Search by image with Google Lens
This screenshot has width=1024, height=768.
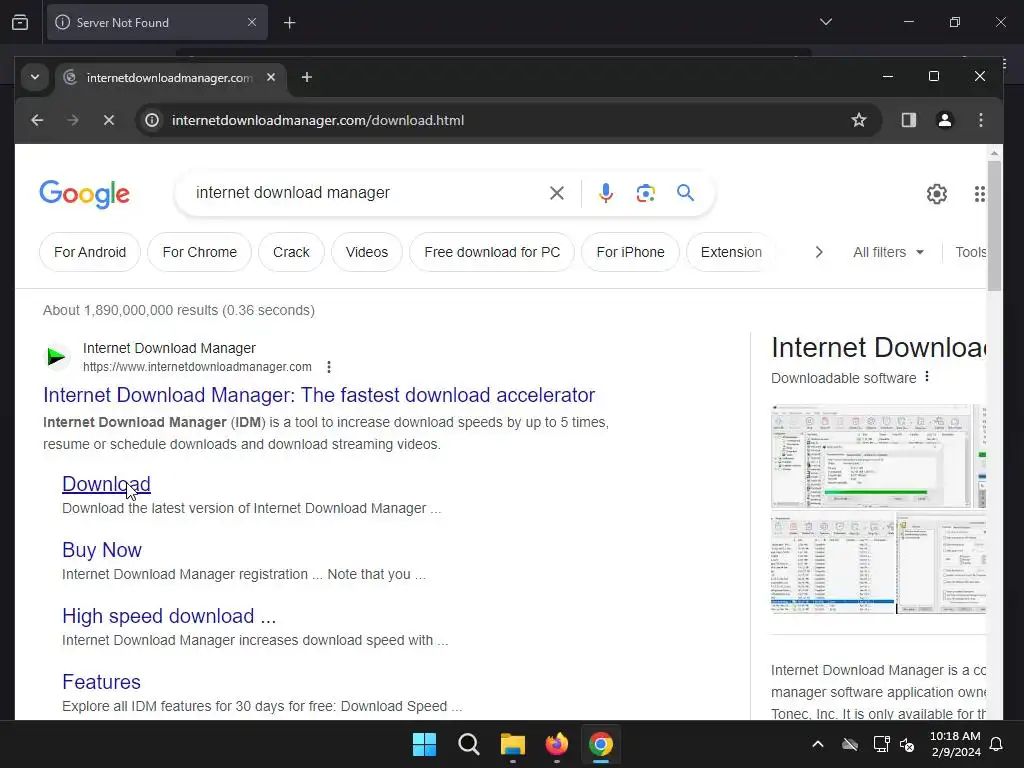coord(645,193)
